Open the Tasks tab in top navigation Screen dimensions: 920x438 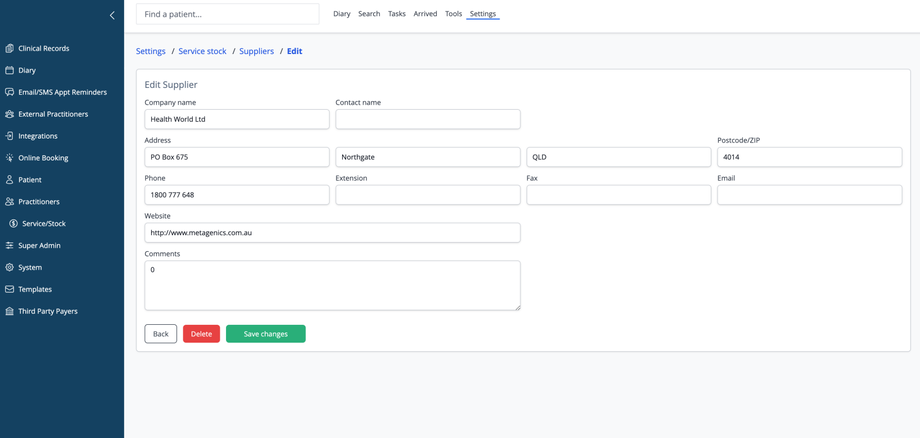(x=397, y=14)
